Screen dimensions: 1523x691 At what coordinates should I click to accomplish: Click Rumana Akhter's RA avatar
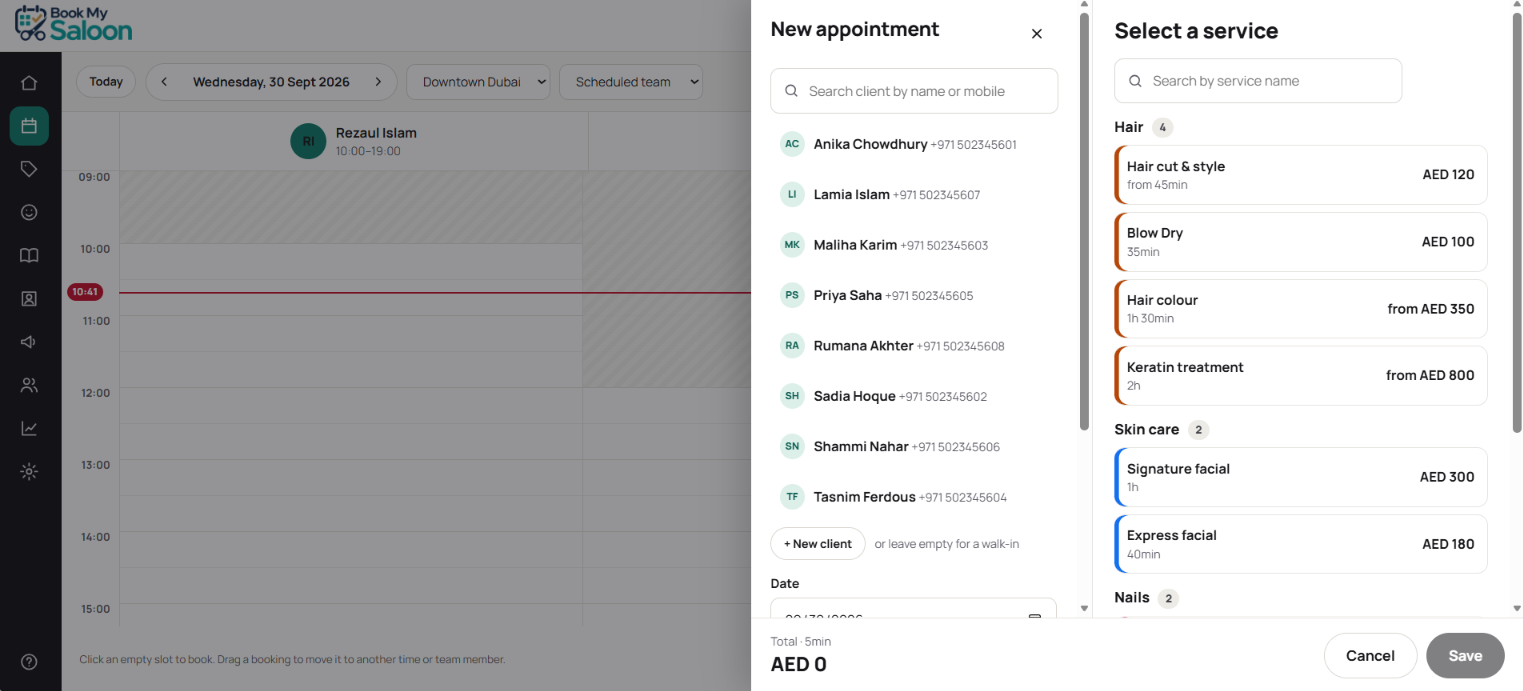coord(792,346)
